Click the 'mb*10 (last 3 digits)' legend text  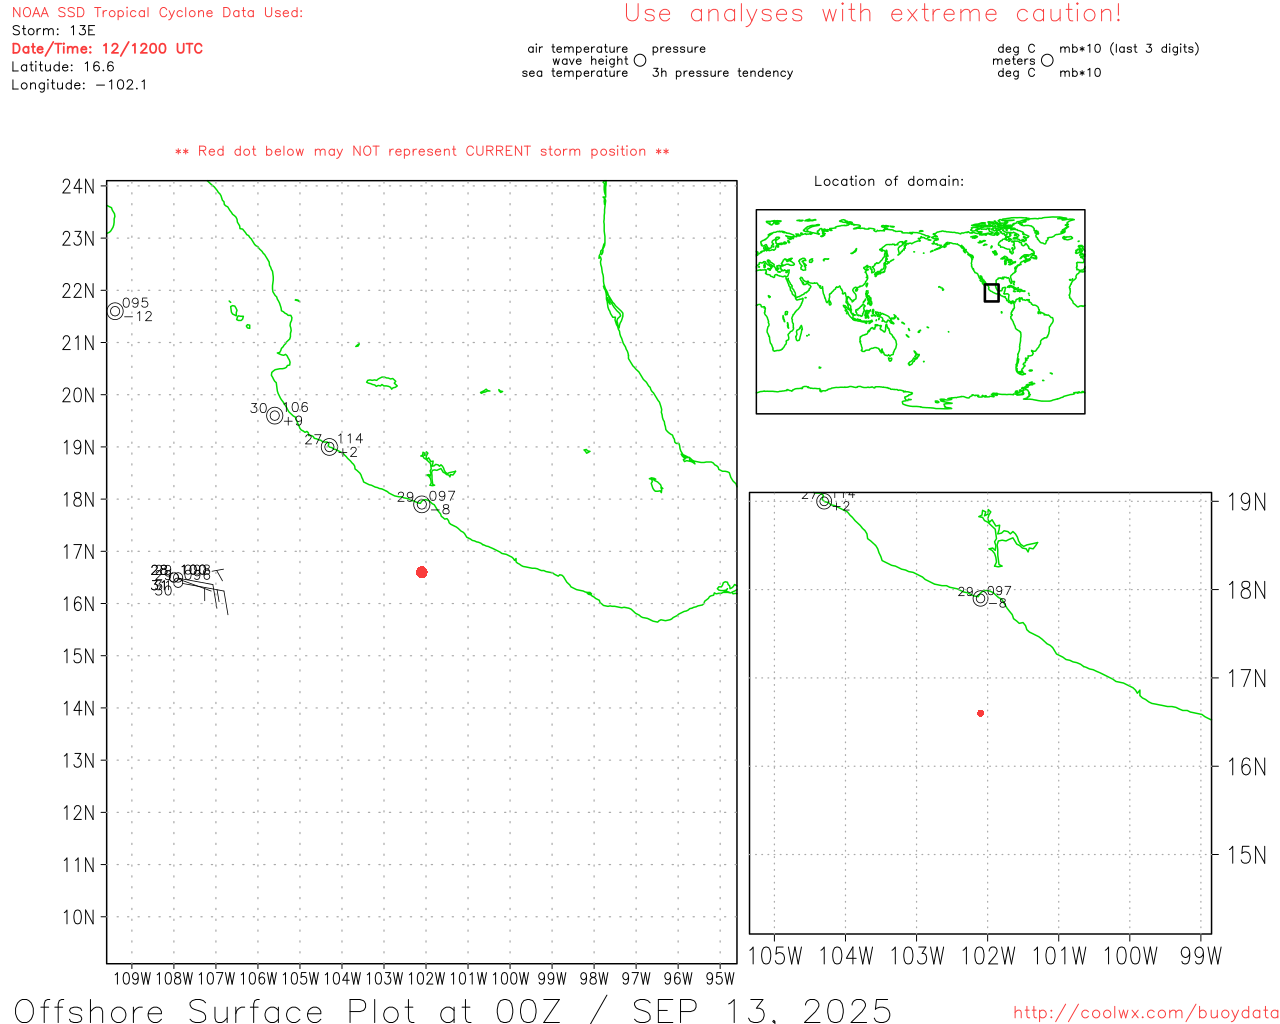(x=1129, y=49)
